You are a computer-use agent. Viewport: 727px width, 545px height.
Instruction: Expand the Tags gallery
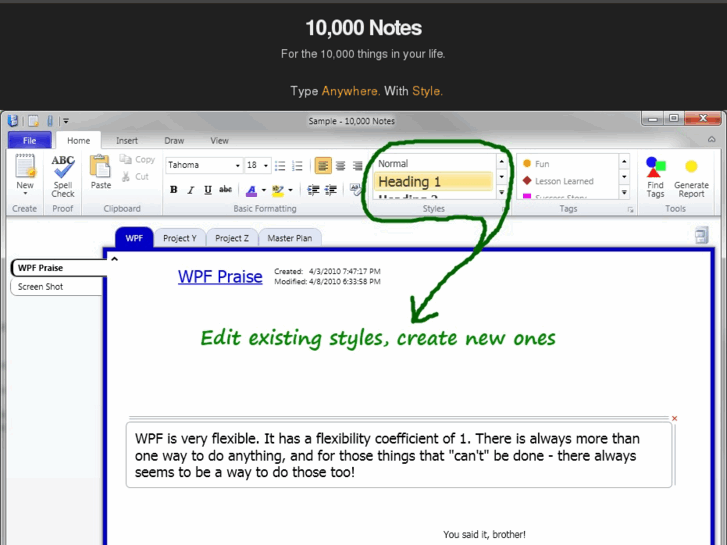point(624,192)
